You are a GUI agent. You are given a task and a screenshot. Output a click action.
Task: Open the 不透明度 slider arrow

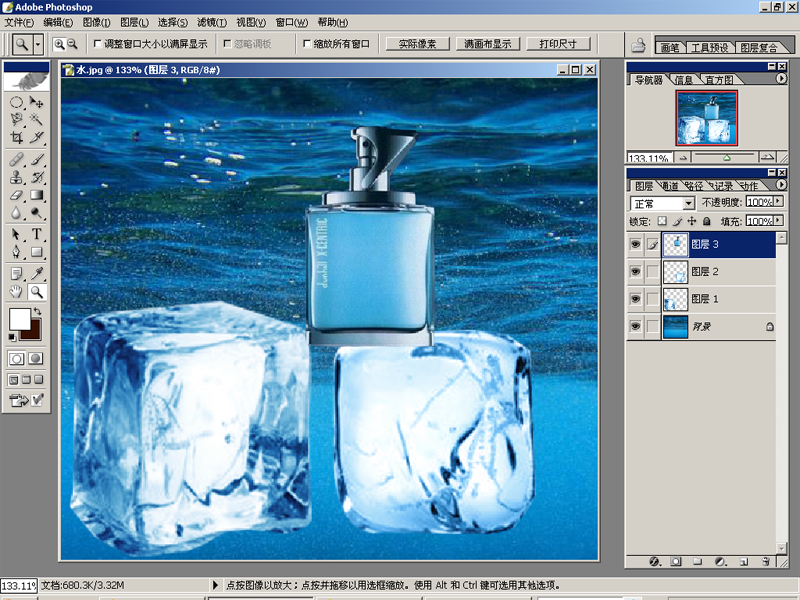(778, 202)
